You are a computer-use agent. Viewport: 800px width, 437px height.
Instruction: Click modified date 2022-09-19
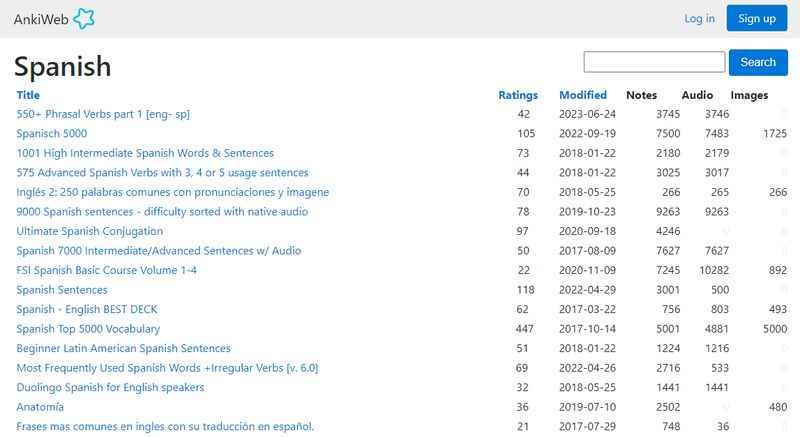tap(587, 134)
